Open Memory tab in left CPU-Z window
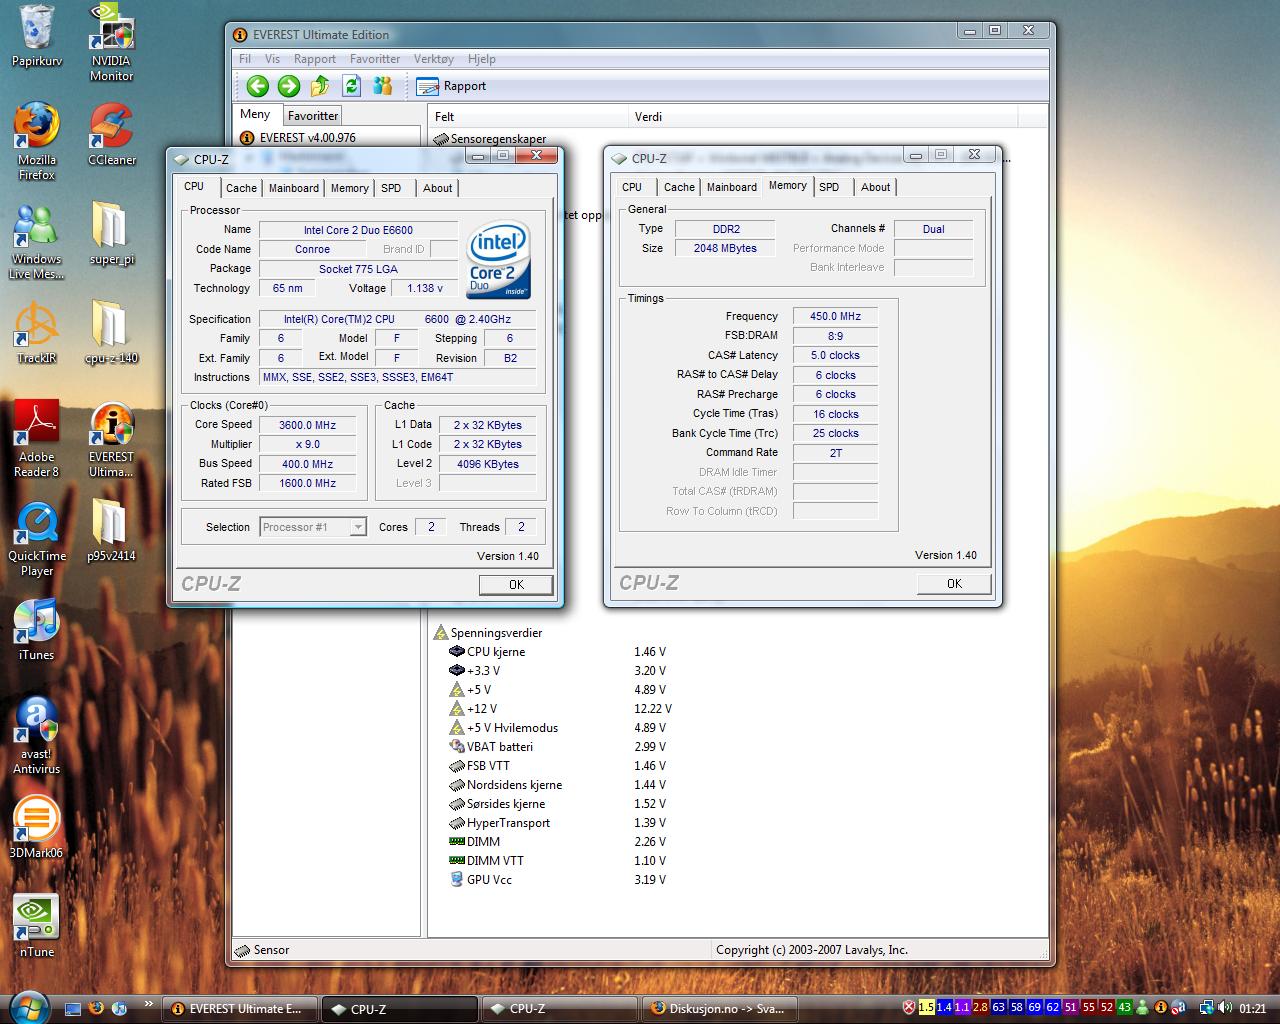Viewport: 1280px width, 1024px height. pyautogui.click(x=350, y=188)
